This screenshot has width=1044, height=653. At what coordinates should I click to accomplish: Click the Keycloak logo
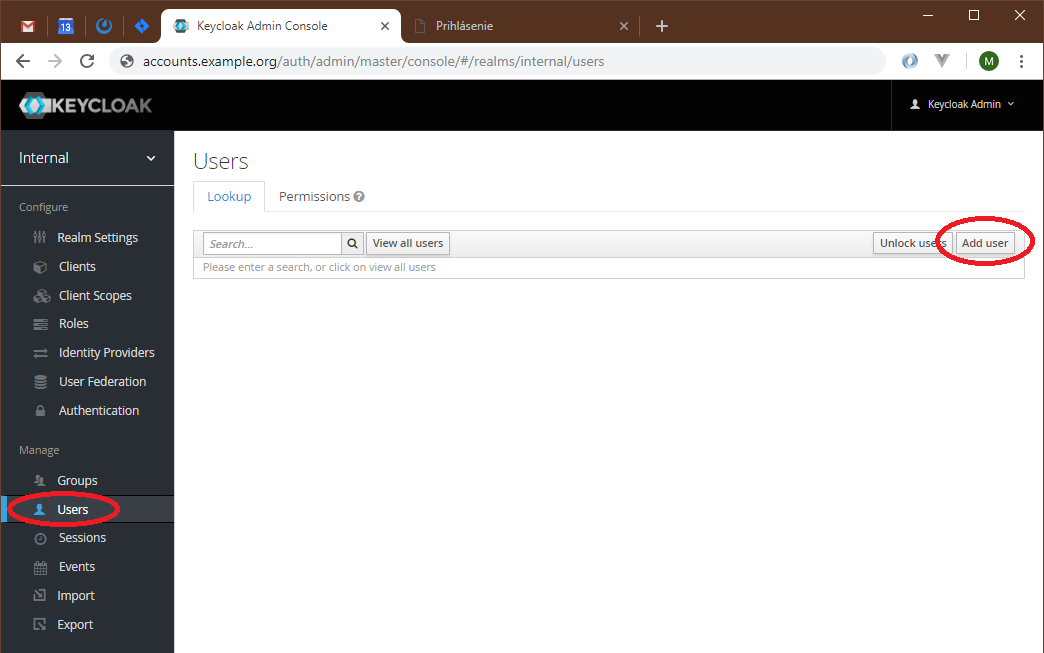click(x=86, y=105)
